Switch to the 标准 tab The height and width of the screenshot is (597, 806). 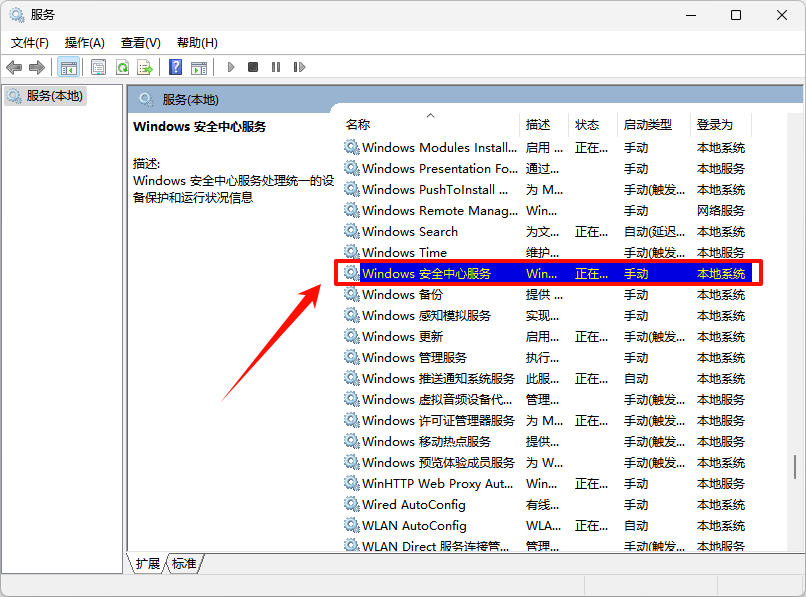[184, 564]
